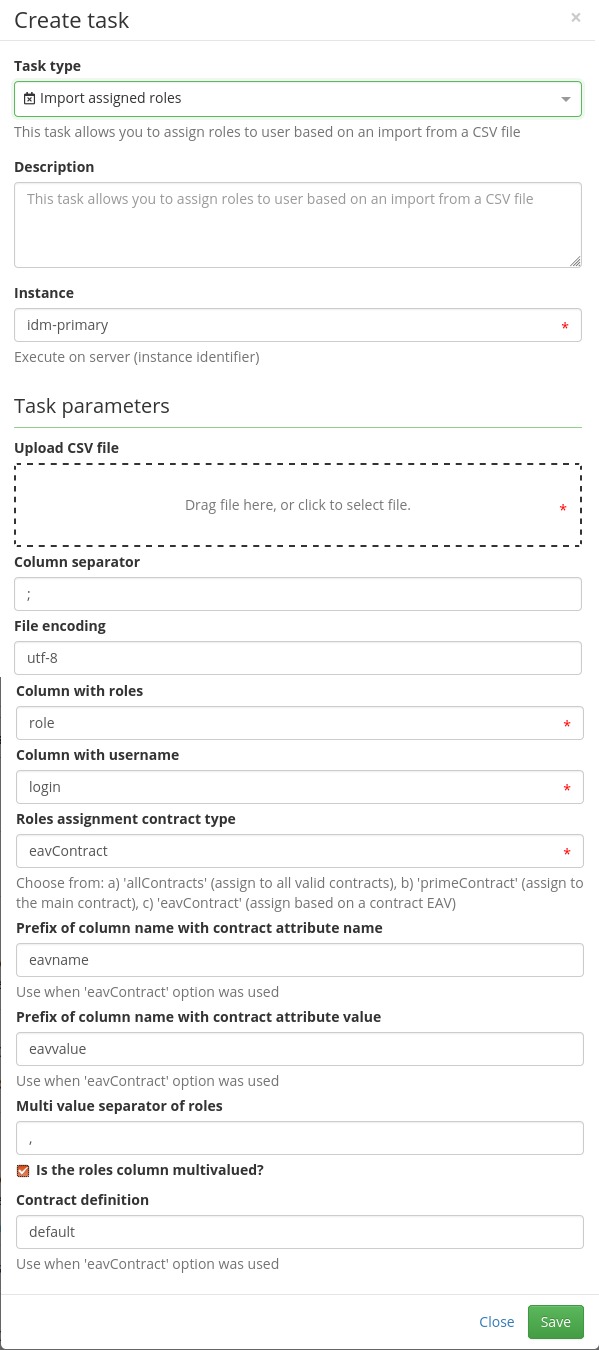The height and width of the screenshot is (1350, 599).
Task: Toggle 'Is the roles column multivalued?' checkbox
Action: pyautogui.click(x=23, y=1170)
